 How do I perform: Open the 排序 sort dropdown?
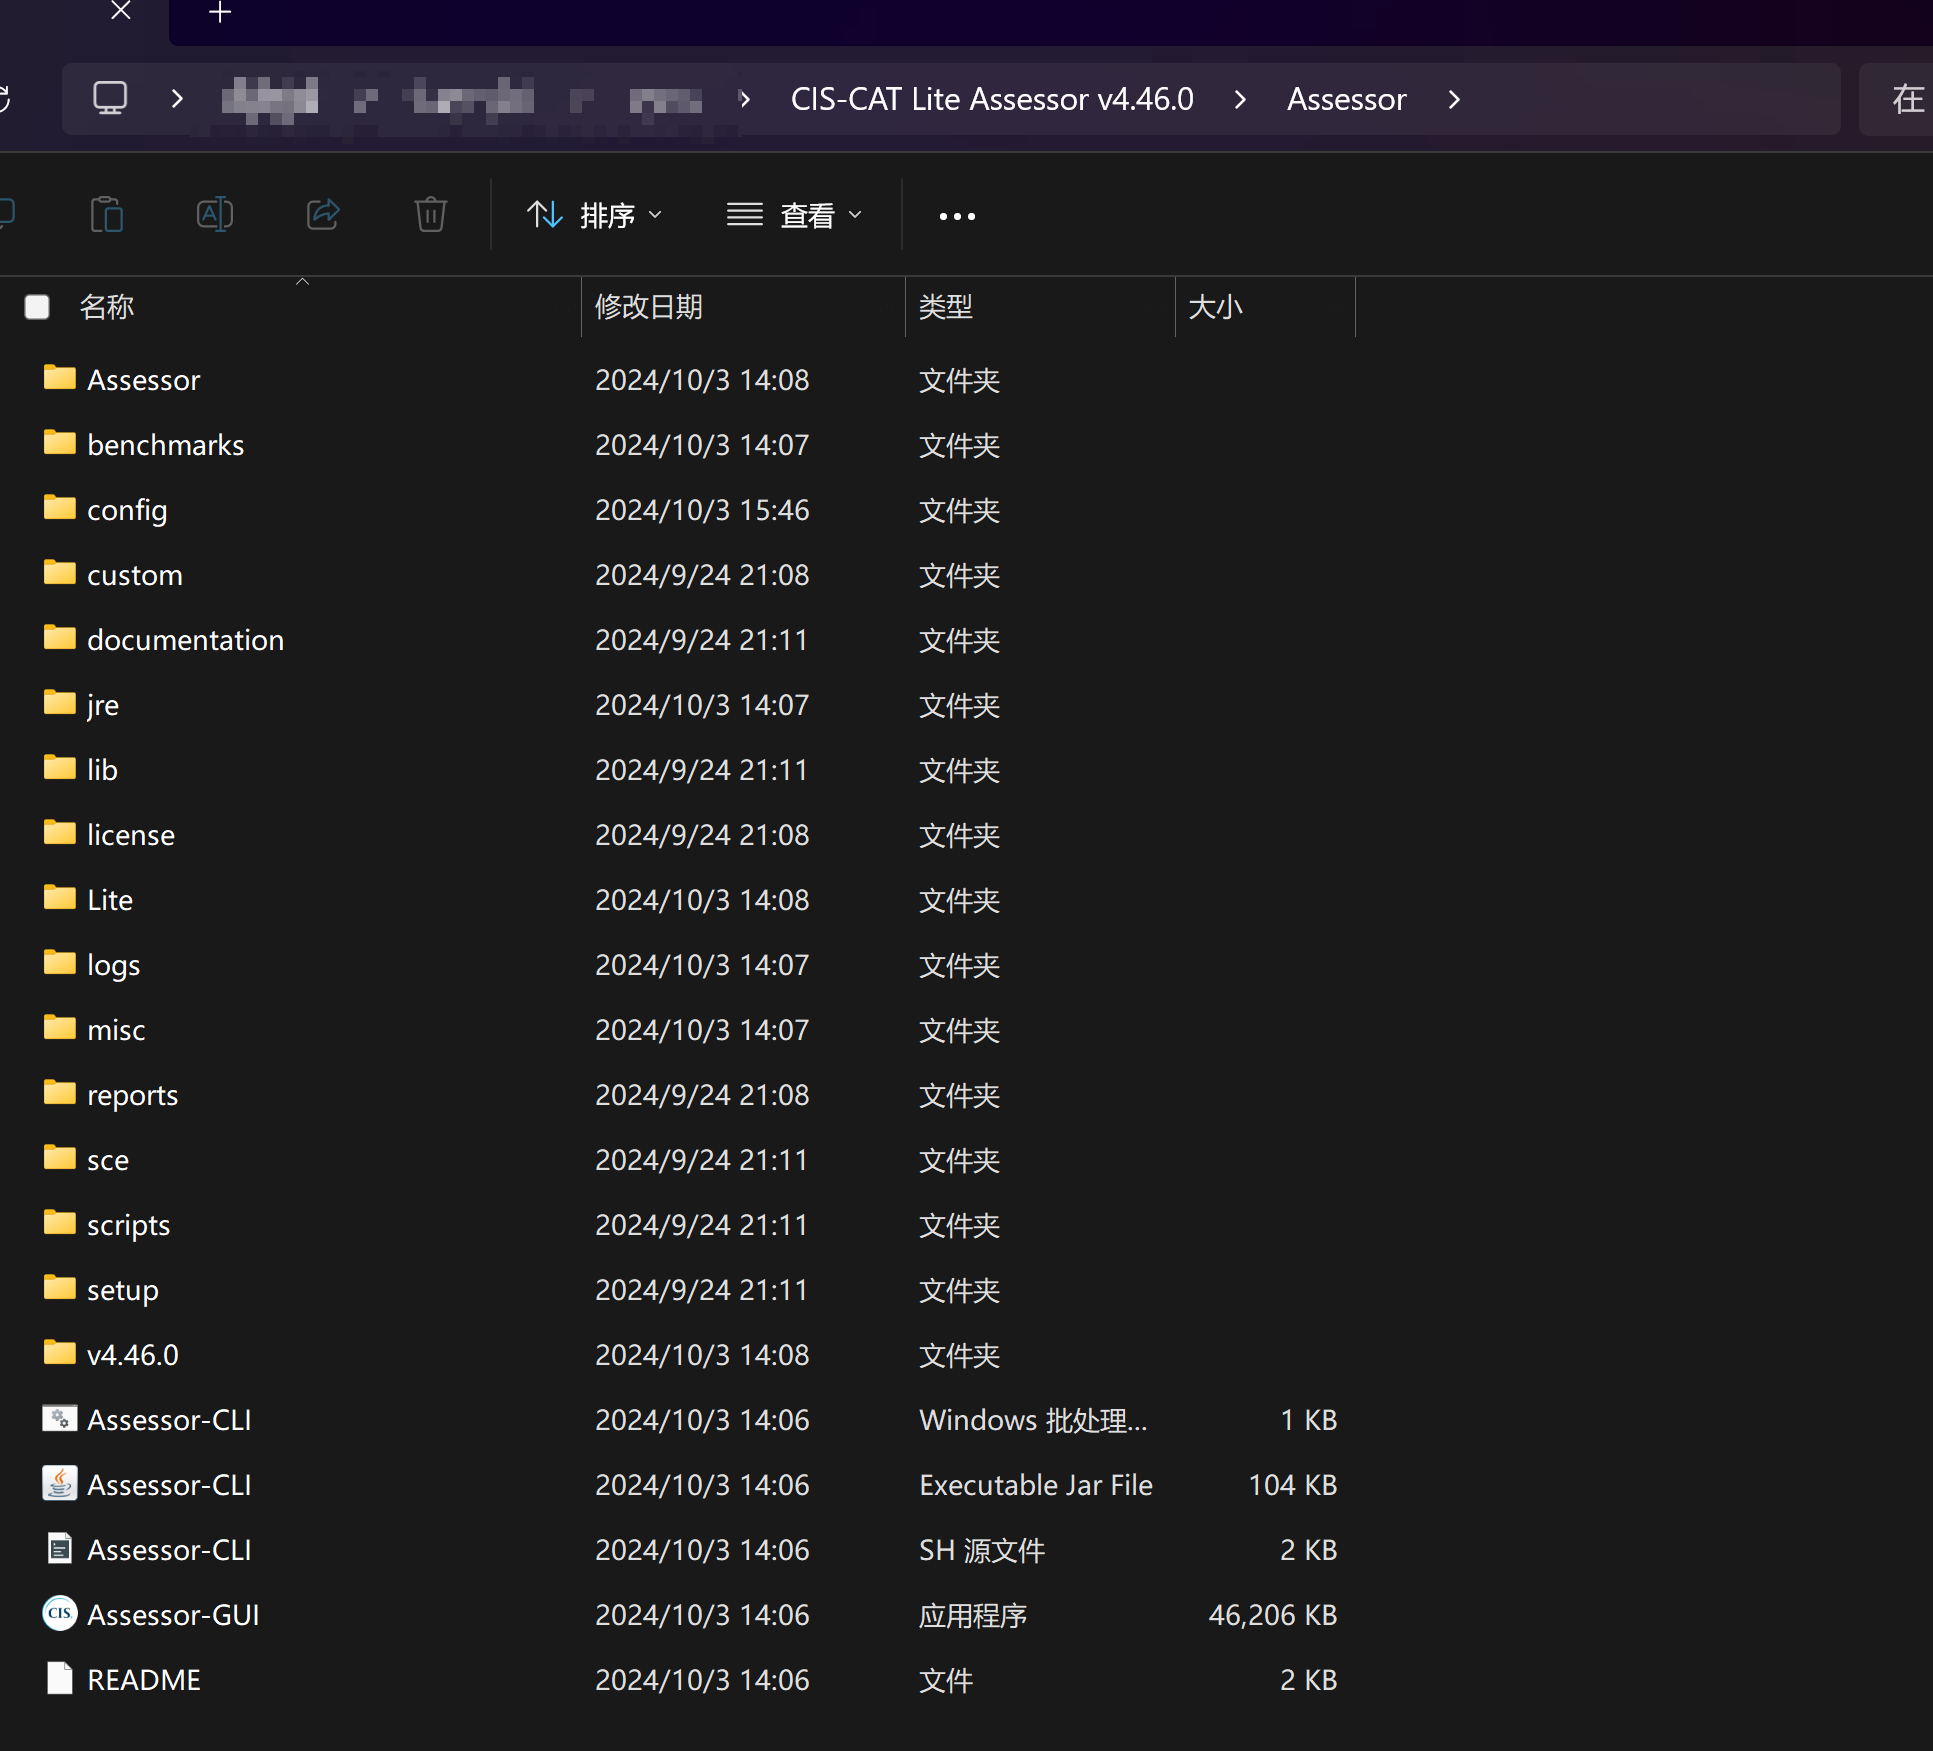point(594,215)
